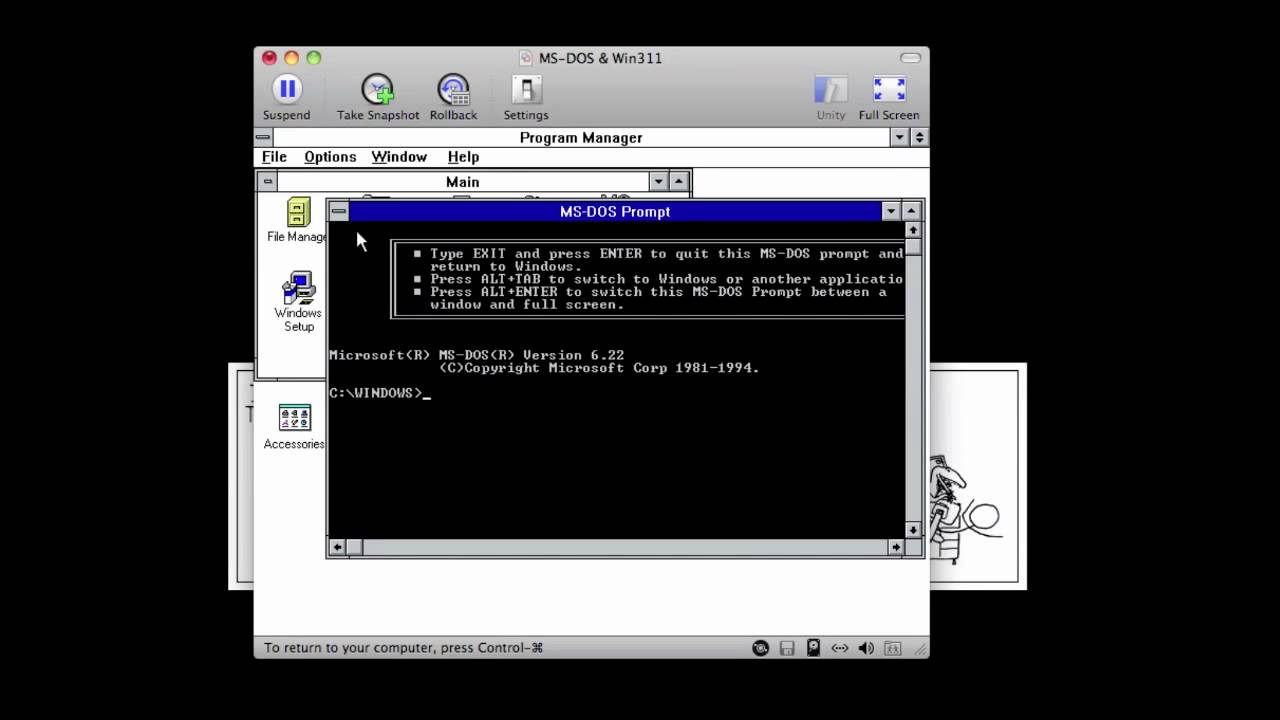Click the vertical scrollbar thumb in MS-DOS Prompt
The image size is (1280, 720).
913,246
